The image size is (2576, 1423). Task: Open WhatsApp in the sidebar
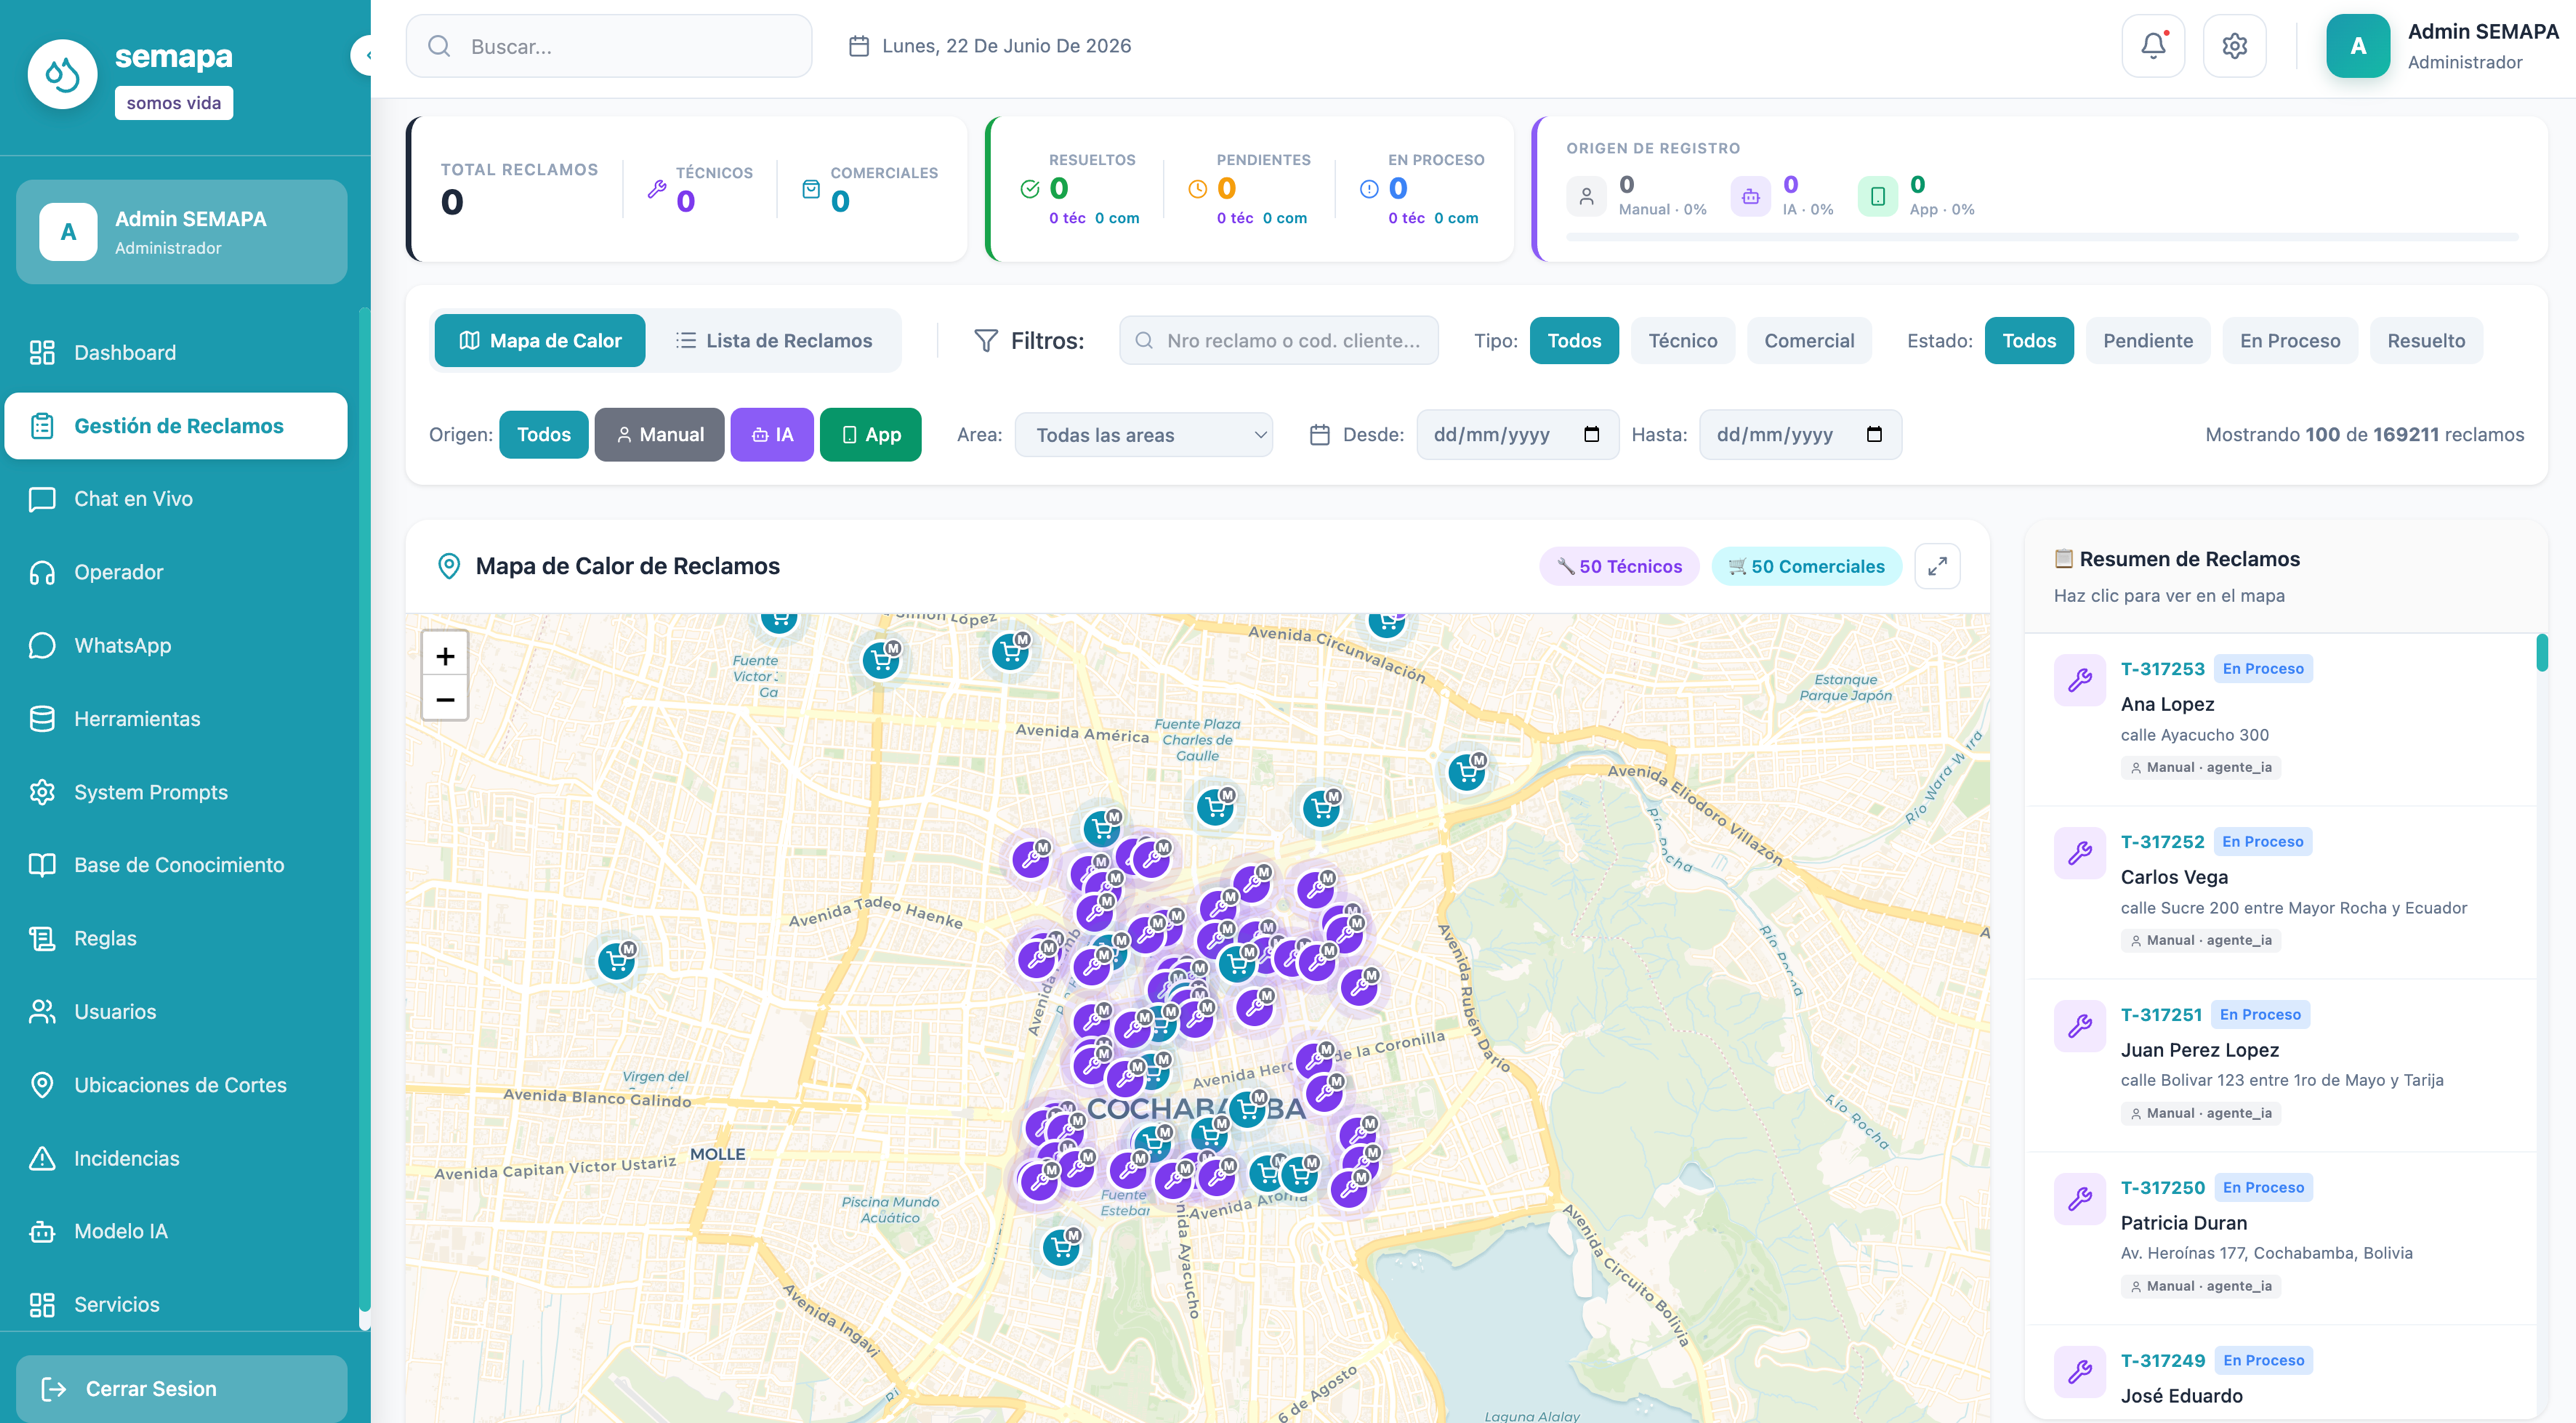pyautogui.click(x=176, y=646)
